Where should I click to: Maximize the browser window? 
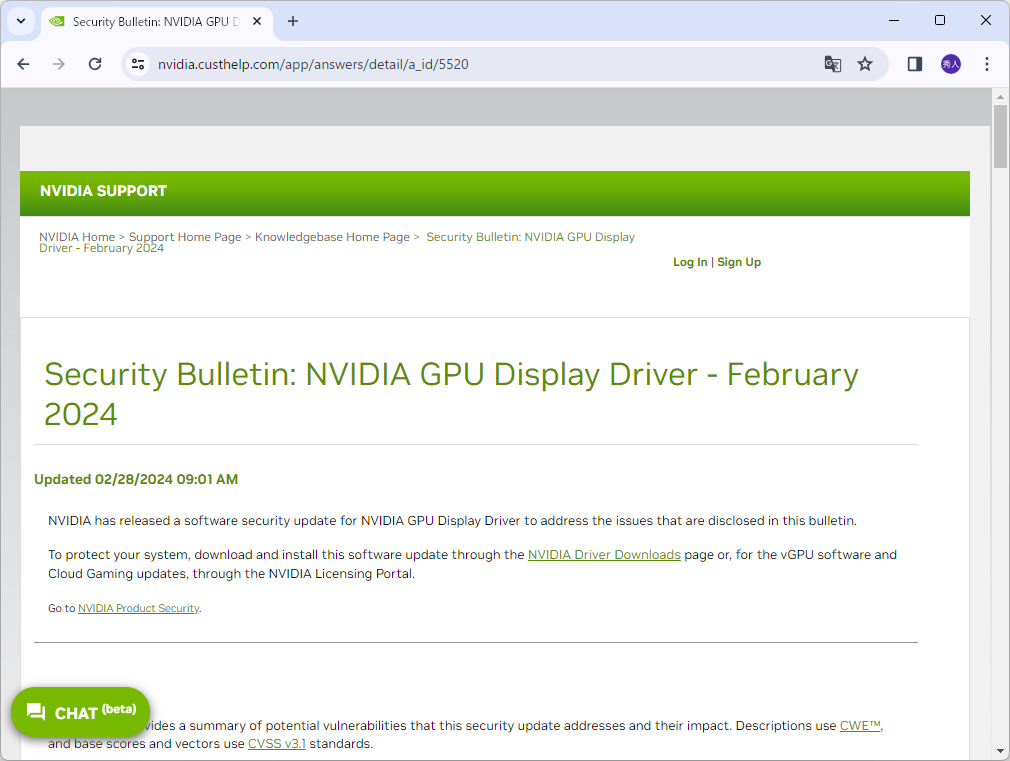(x=940, y=21)
